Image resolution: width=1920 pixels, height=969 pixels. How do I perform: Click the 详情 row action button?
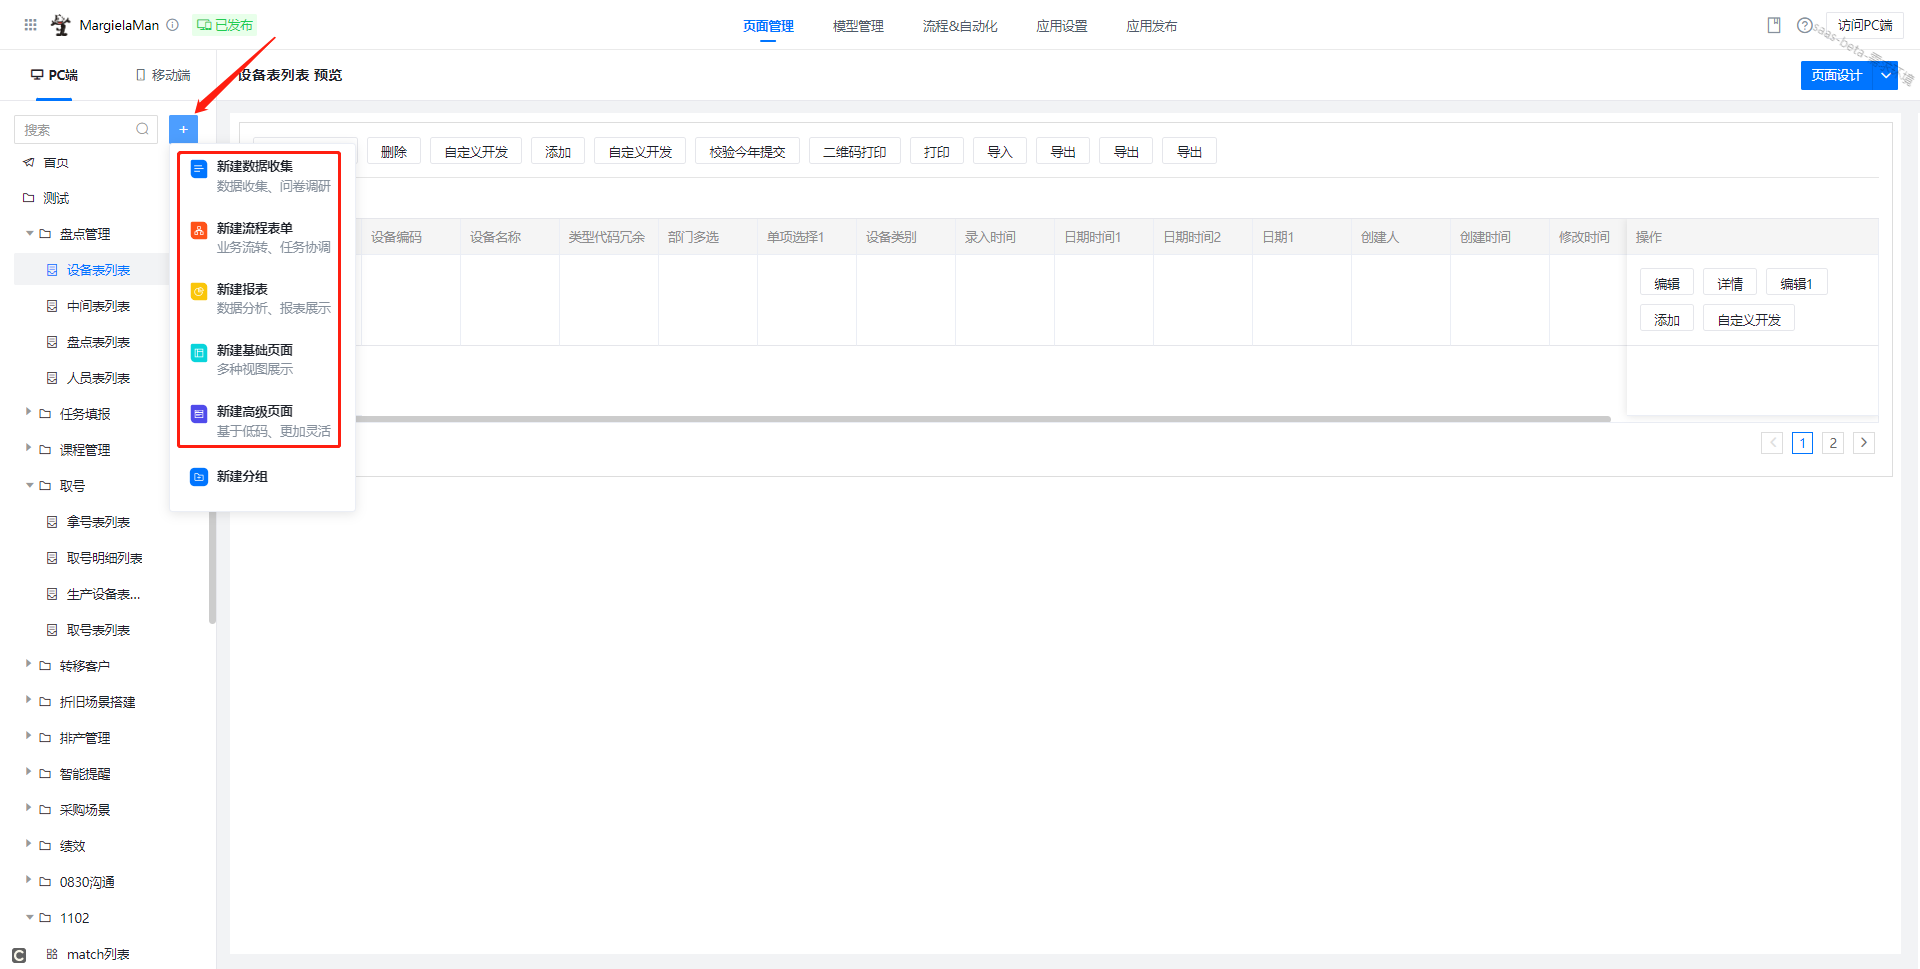1730,284
